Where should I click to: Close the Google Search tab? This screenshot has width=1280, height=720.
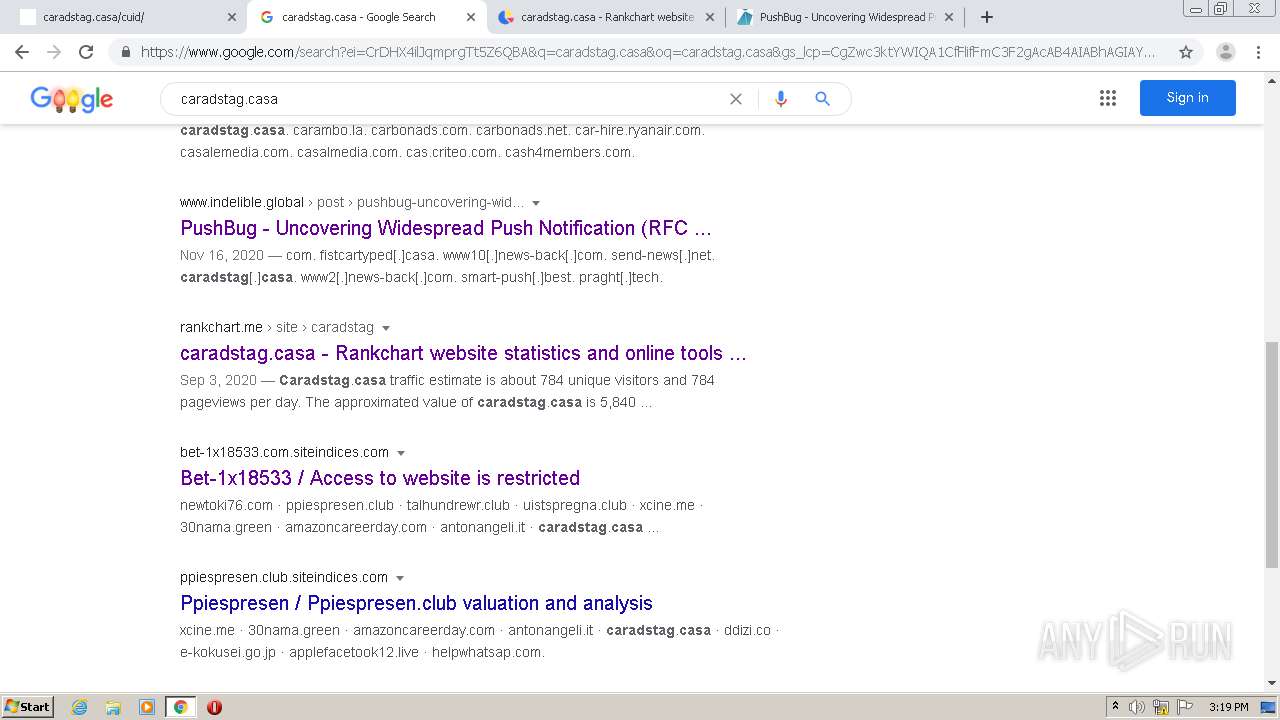(471, 17)
